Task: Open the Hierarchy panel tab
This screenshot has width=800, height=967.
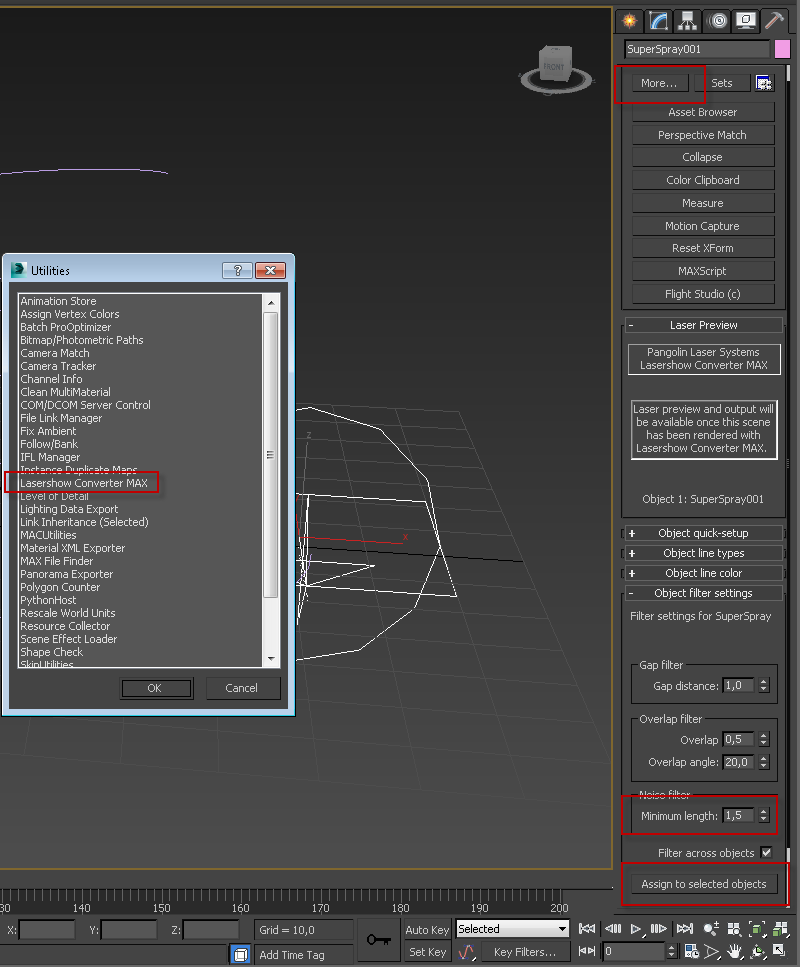Action: [687, 20]
